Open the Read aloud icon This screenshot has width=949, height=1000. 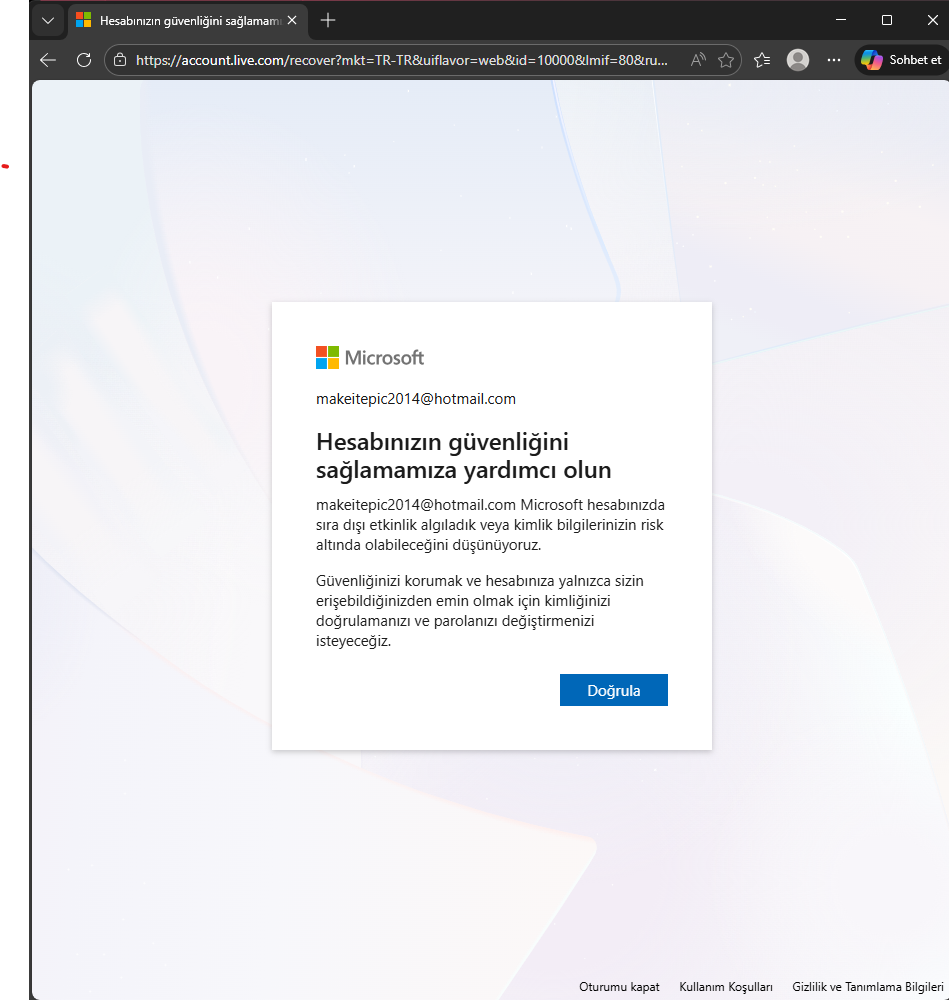[698, 60]
